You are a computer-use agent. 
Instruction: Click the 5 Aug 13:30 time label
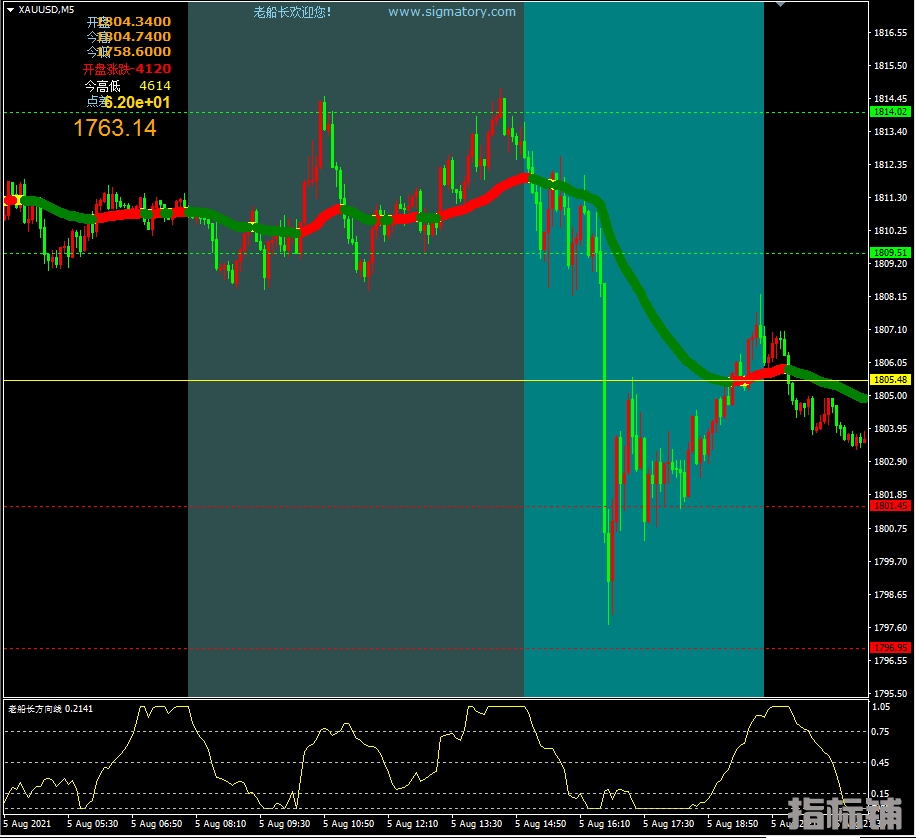click(476, 824)
